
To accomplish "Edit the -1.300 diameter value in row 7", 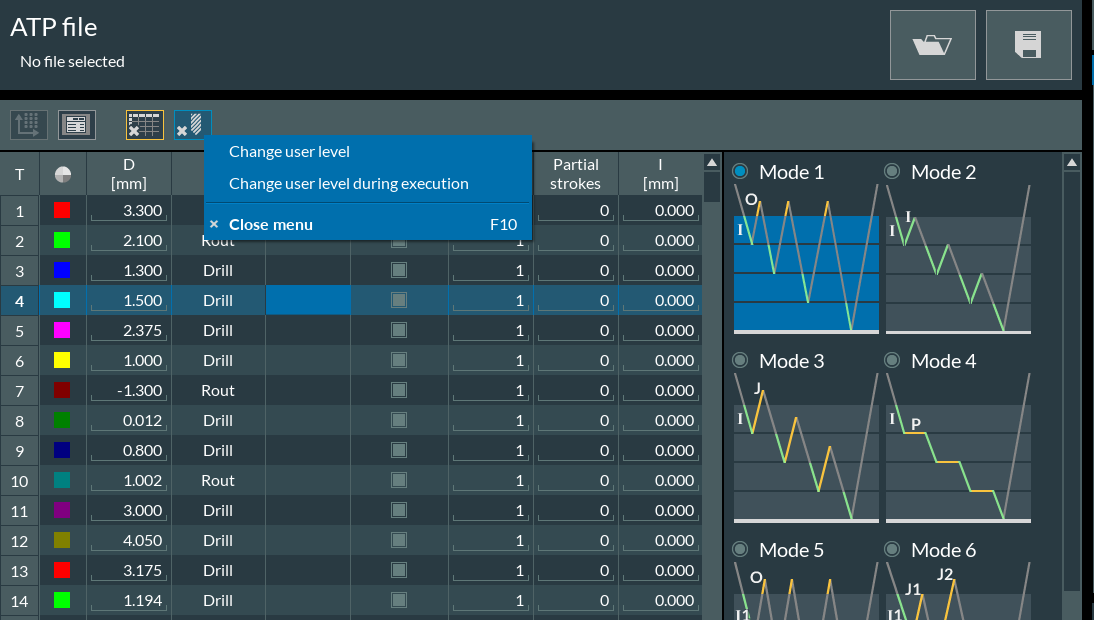I will tap(129, 391).
